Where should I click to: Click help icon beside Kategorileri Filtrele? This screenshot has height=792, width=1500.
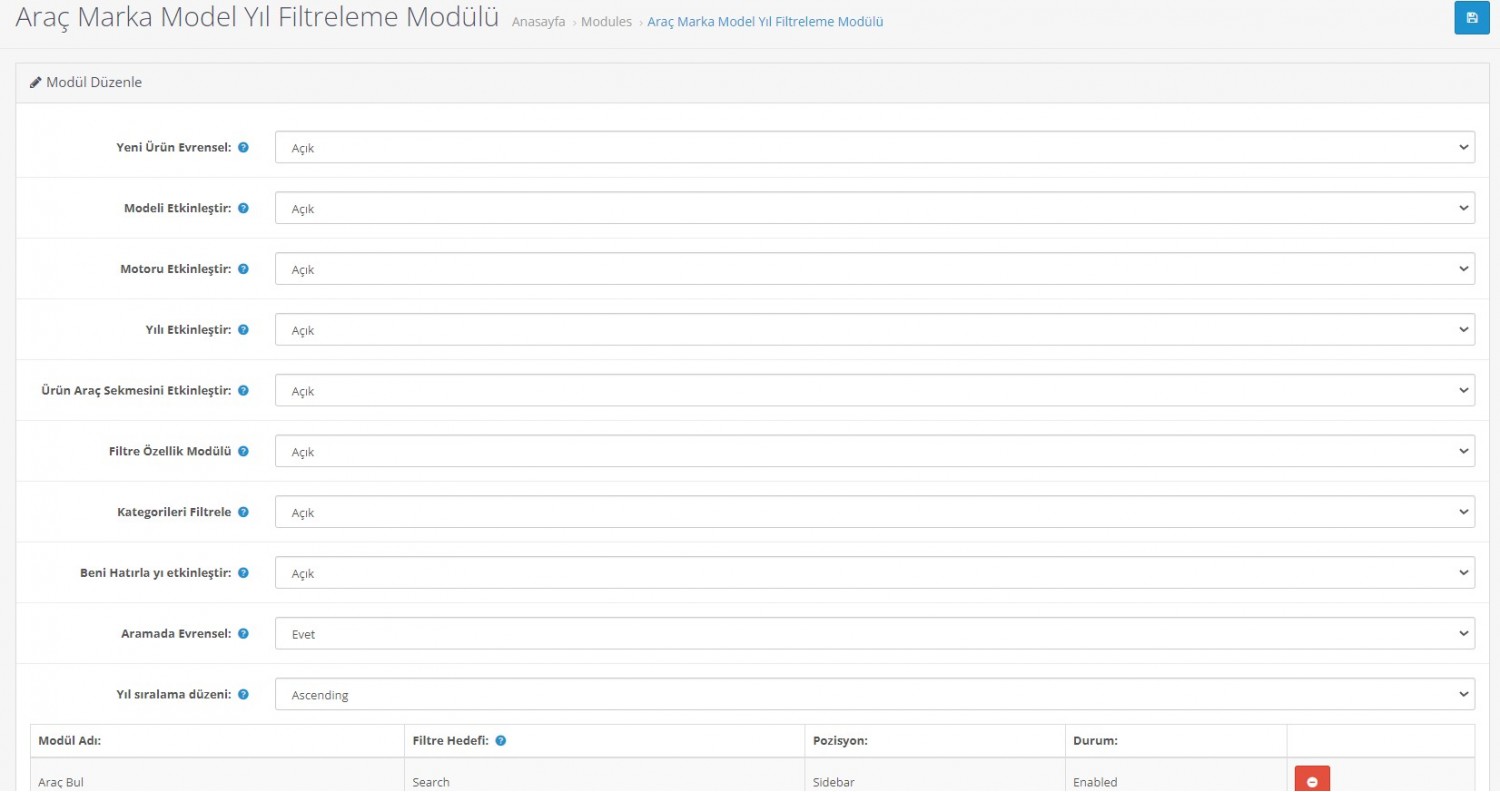(243, 512)
